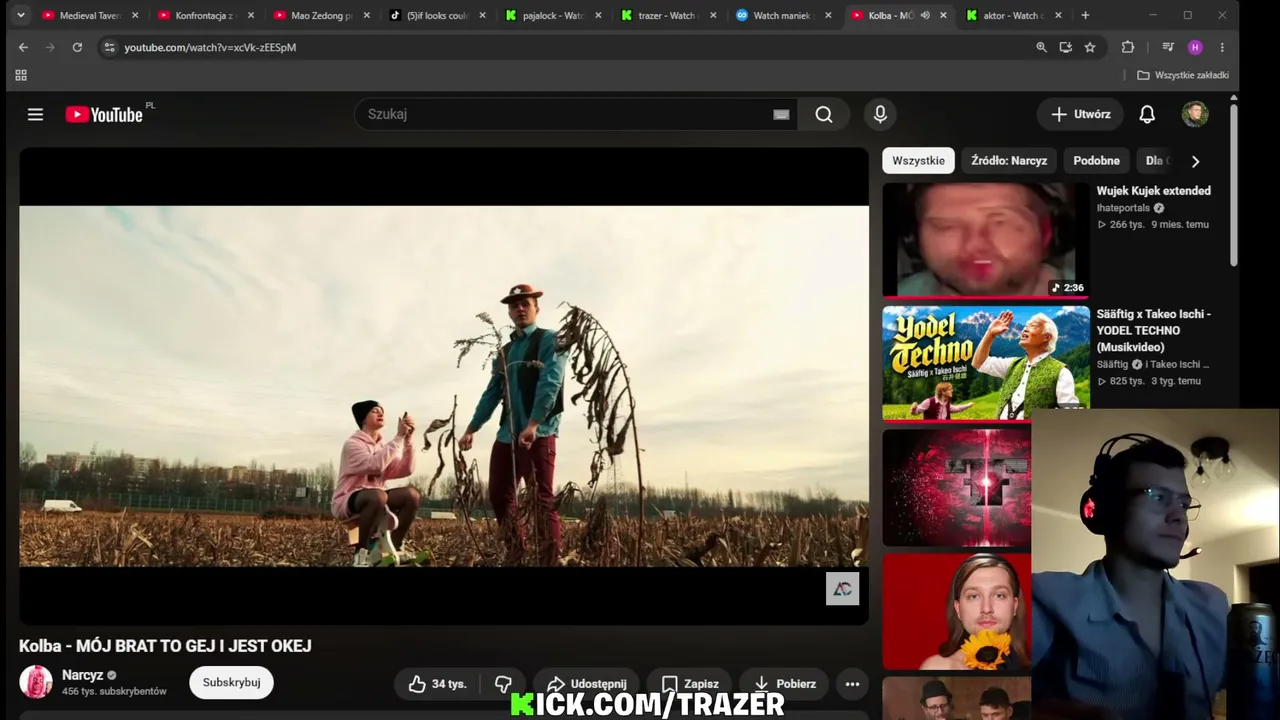Select the Wszystkie filter chip
1280x720 pixels.
[918, 160]
